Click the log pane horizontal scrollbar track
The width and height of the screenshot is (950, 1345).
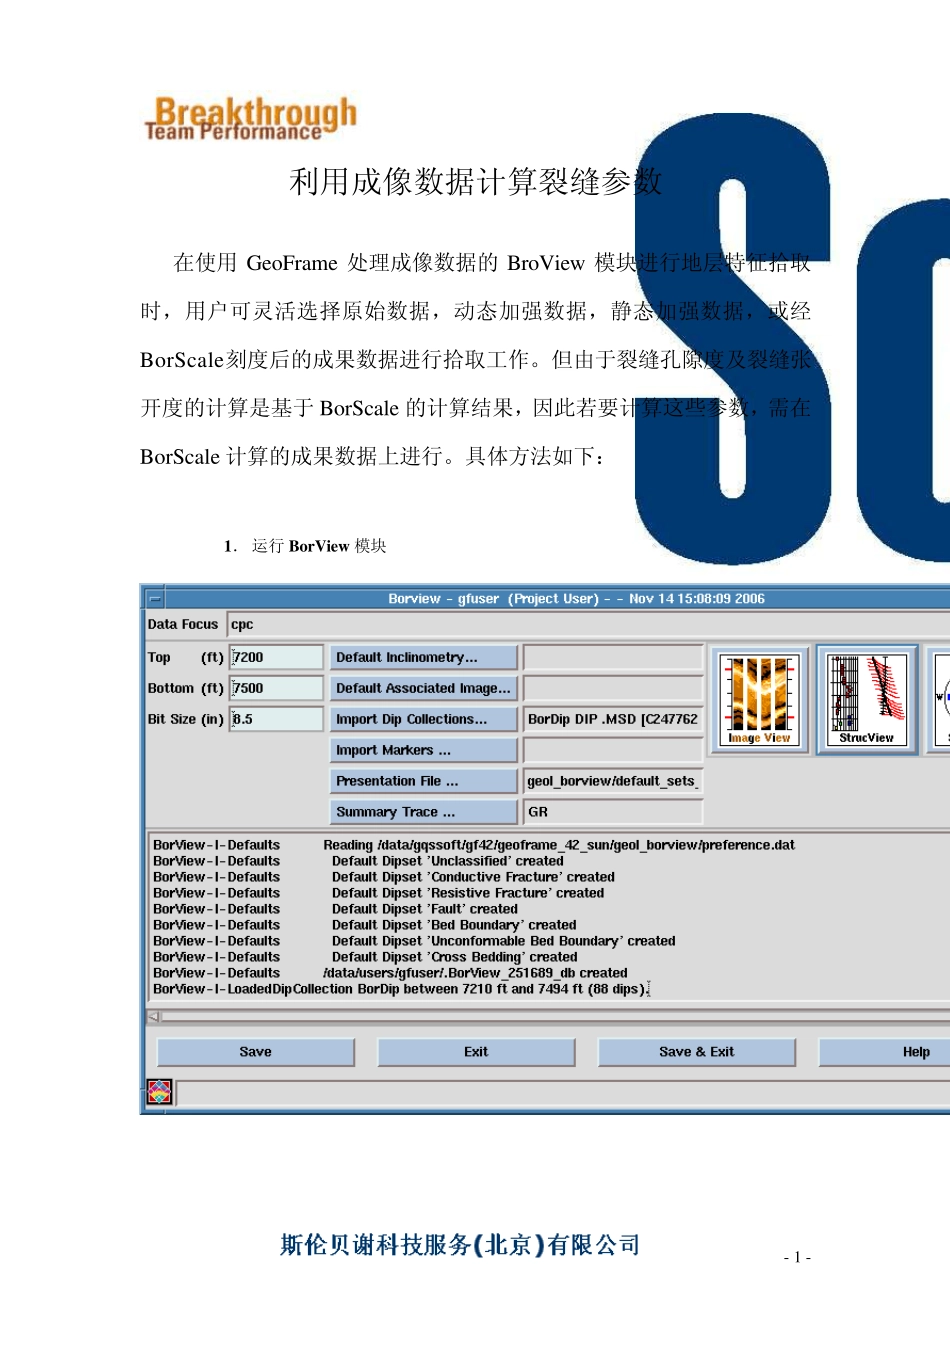556,1017
